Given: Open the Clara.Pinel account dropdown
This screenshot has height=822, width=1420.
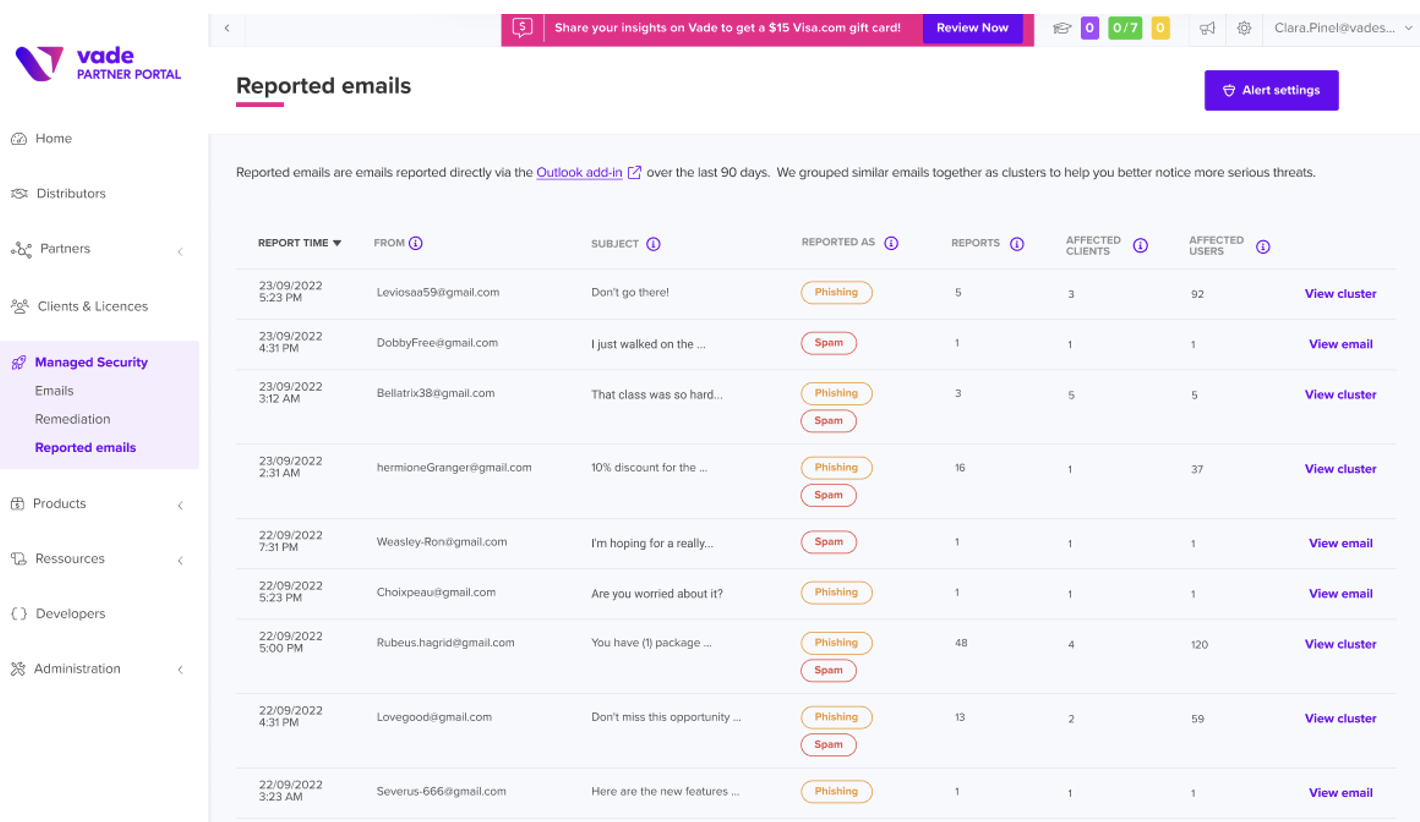Looking at the screenshot, I should pos(1342,29).
